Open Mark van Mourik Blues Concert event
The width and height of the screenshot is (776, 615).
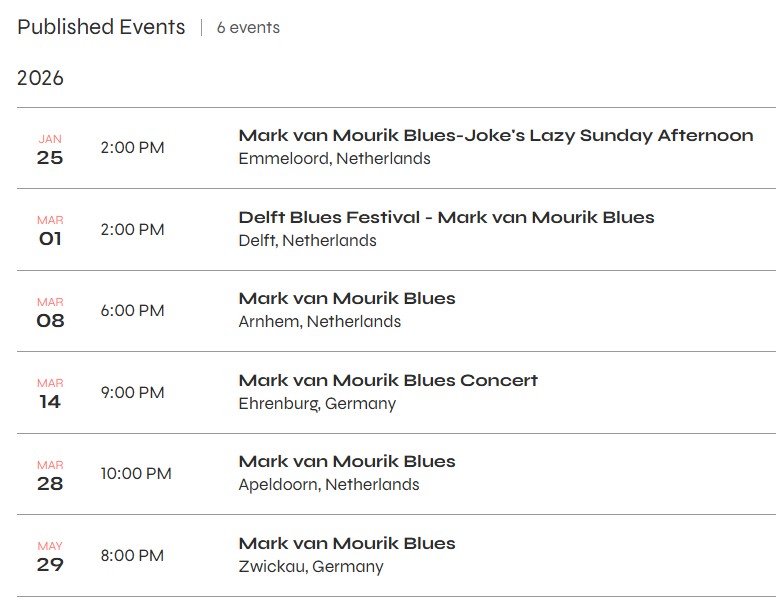click(388, 380)
